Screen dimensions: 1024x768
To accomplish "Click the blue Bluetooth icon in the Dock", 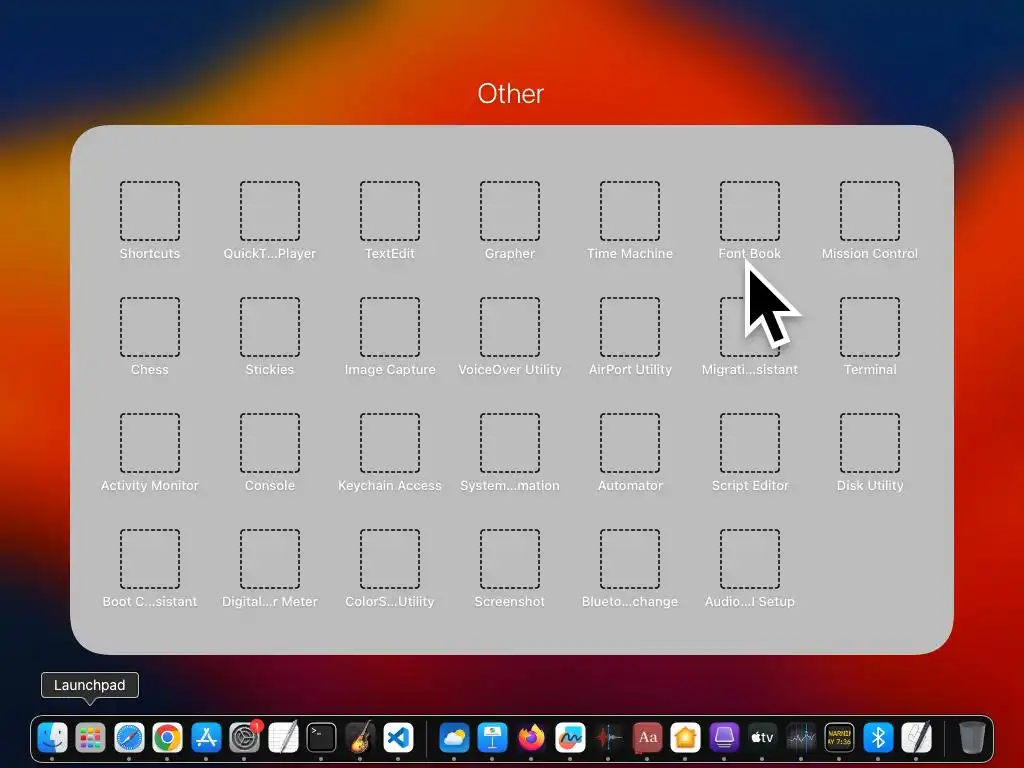I will click(x=878, y=738).
